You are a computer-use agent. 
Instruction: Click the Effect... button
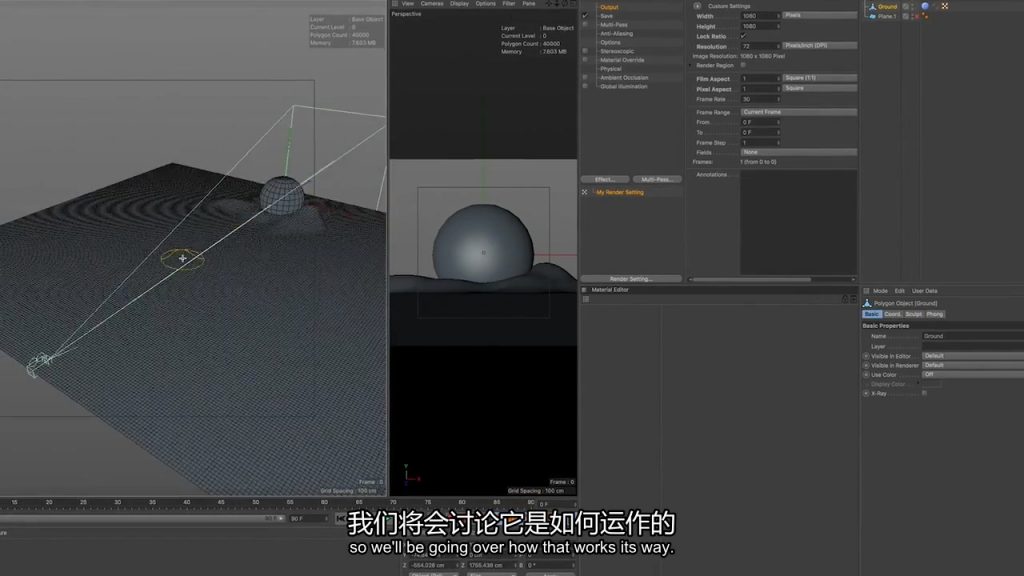pyautogui.click(x=605, y=179)
